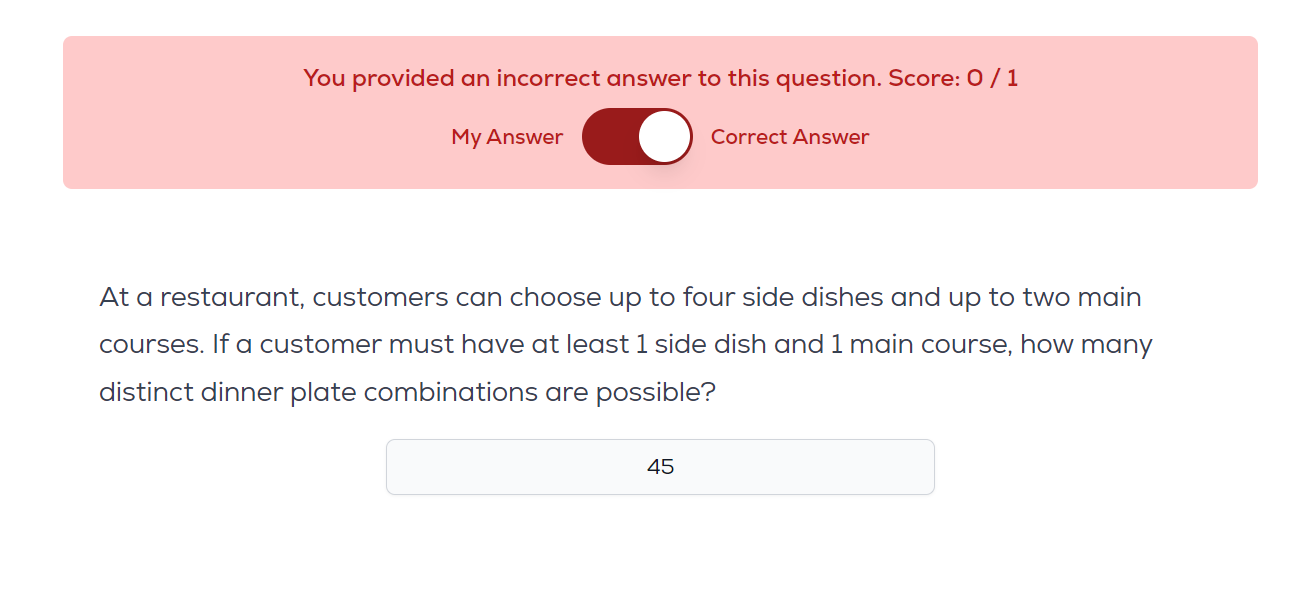Screen dimensions: 1291x592
Task: Click the "Score: 0 / 1" text
Action: (x=954, y=78)
